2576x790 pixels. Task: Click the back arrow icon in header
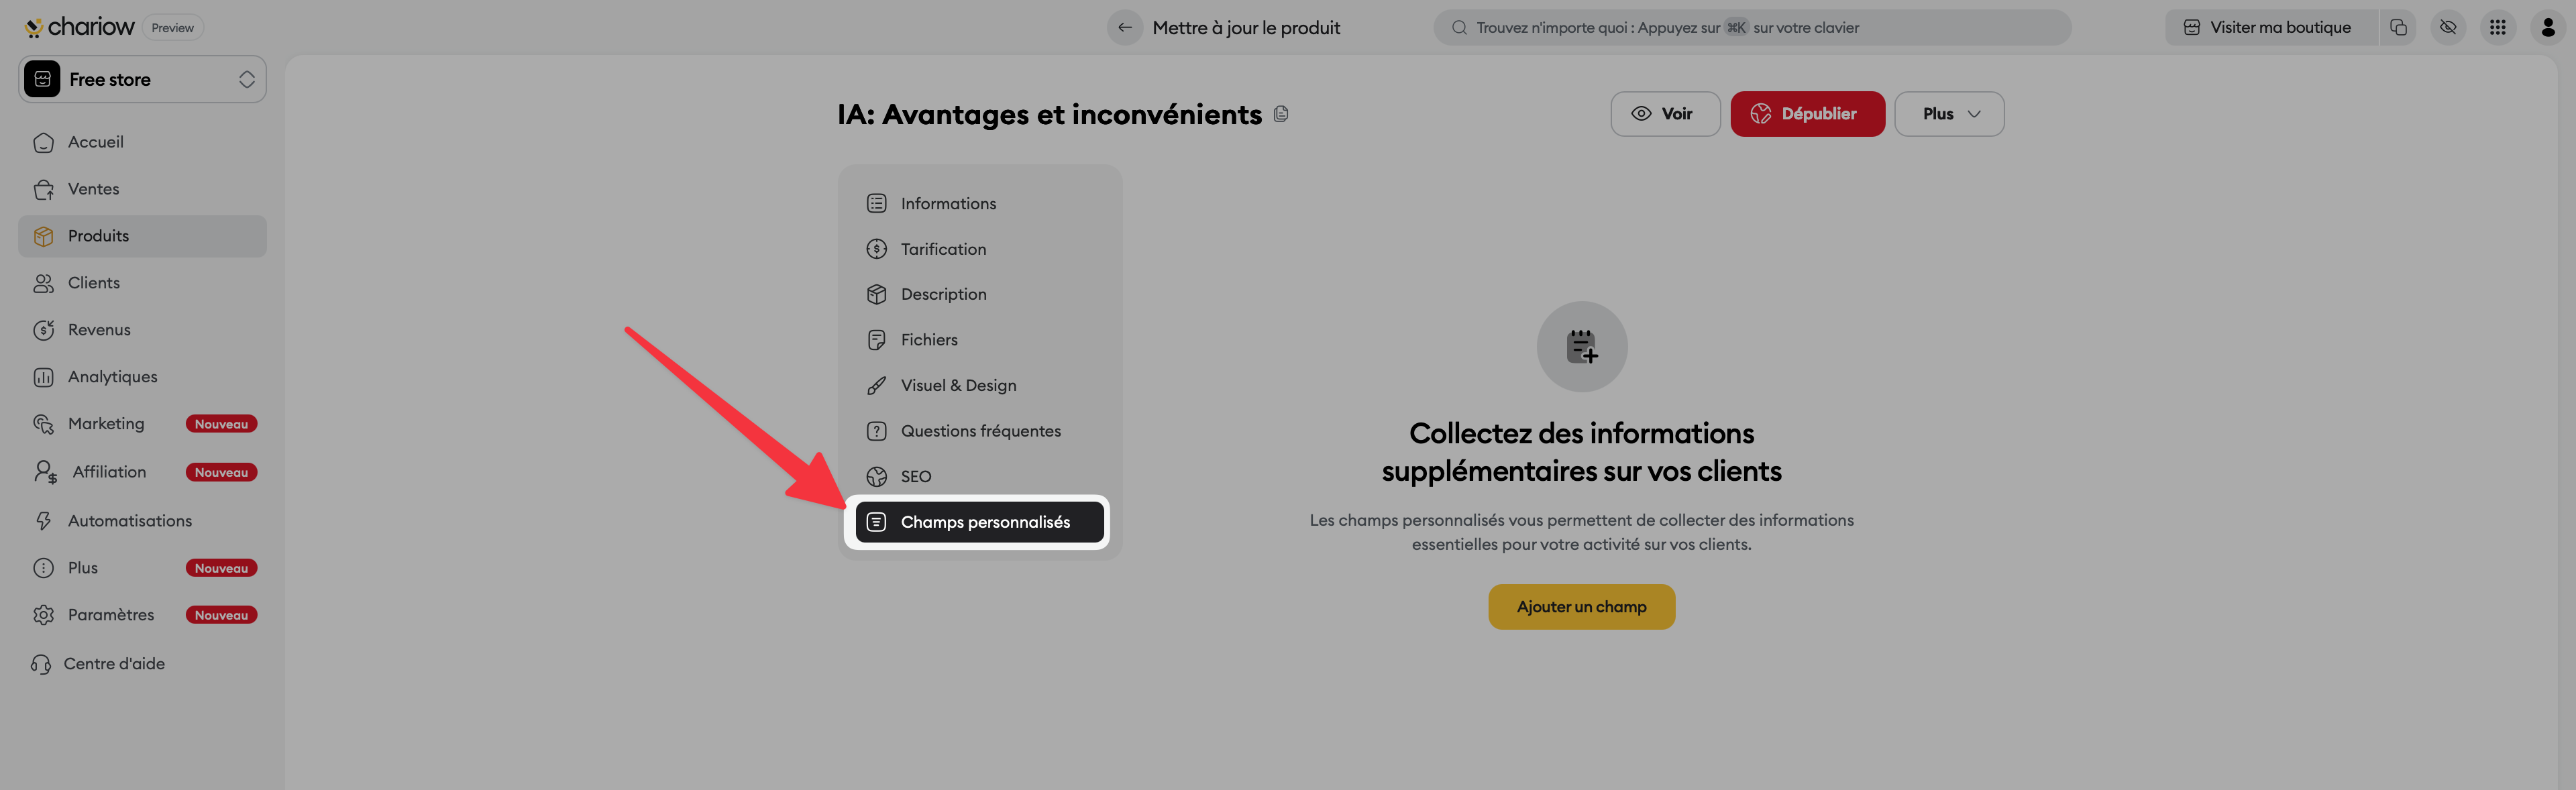1124,28
